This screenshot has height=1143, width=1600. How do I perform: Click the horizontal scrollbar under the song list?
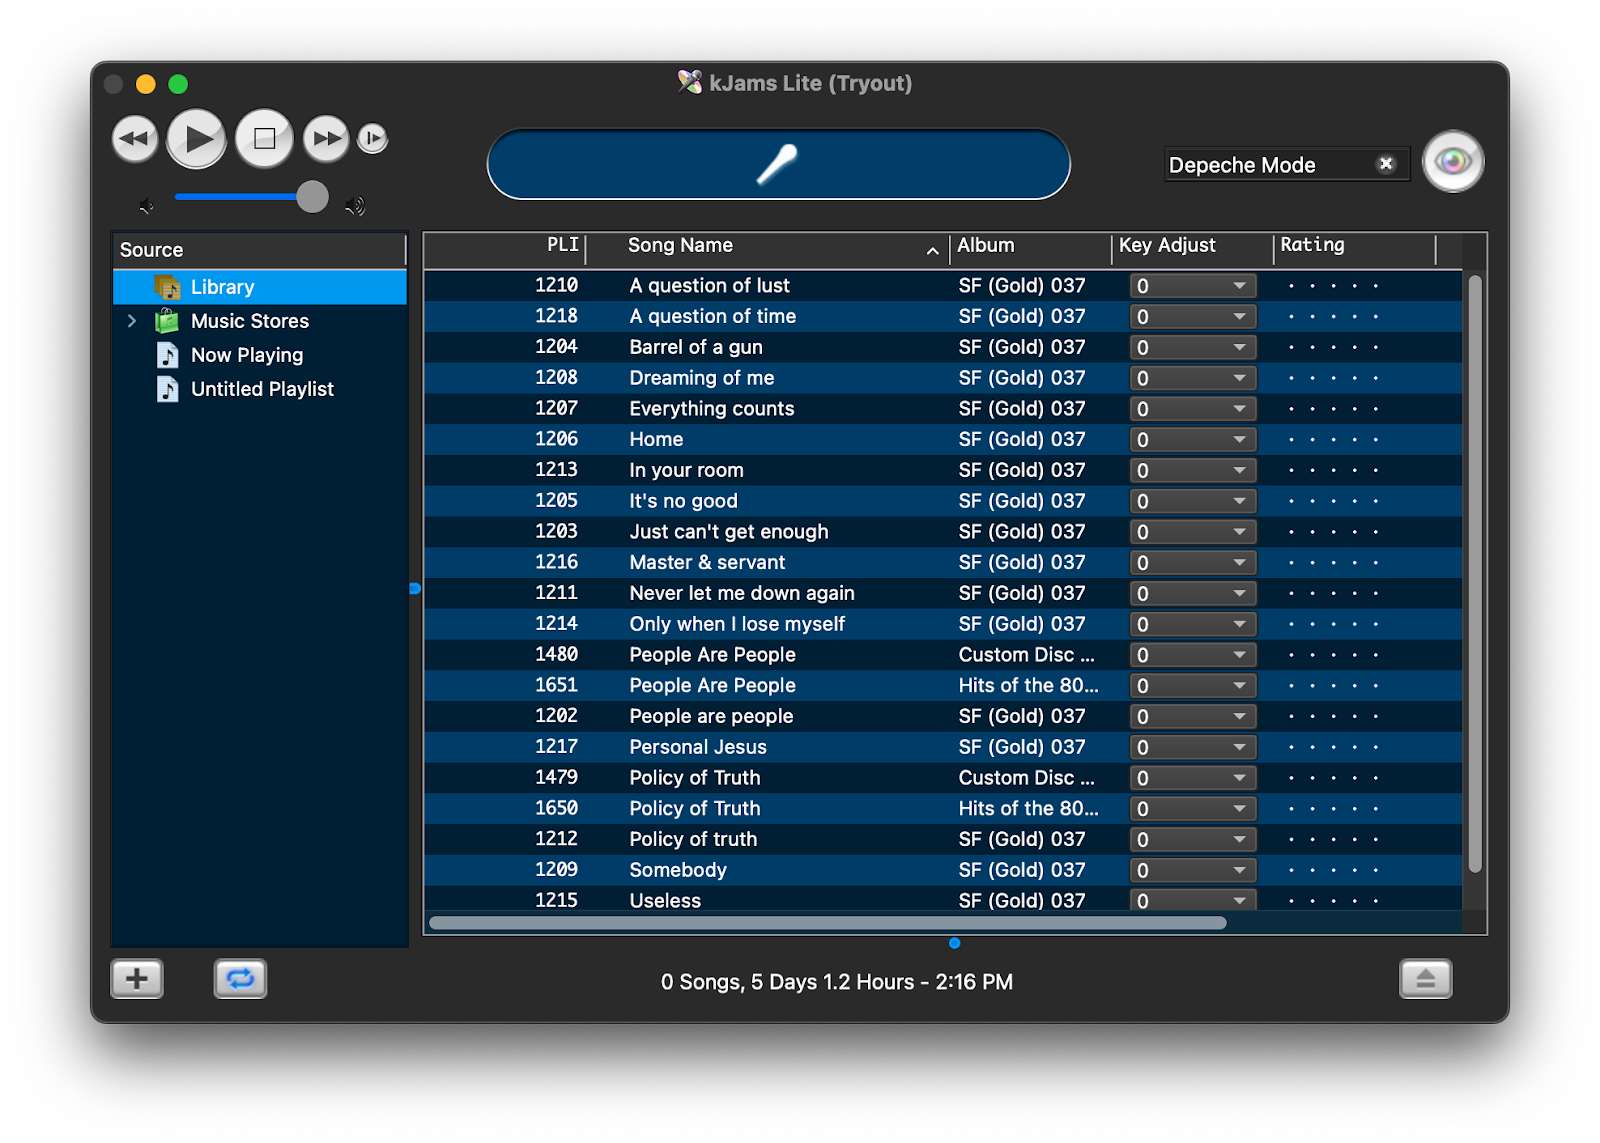pyautogui.click(x=828, y=923)
